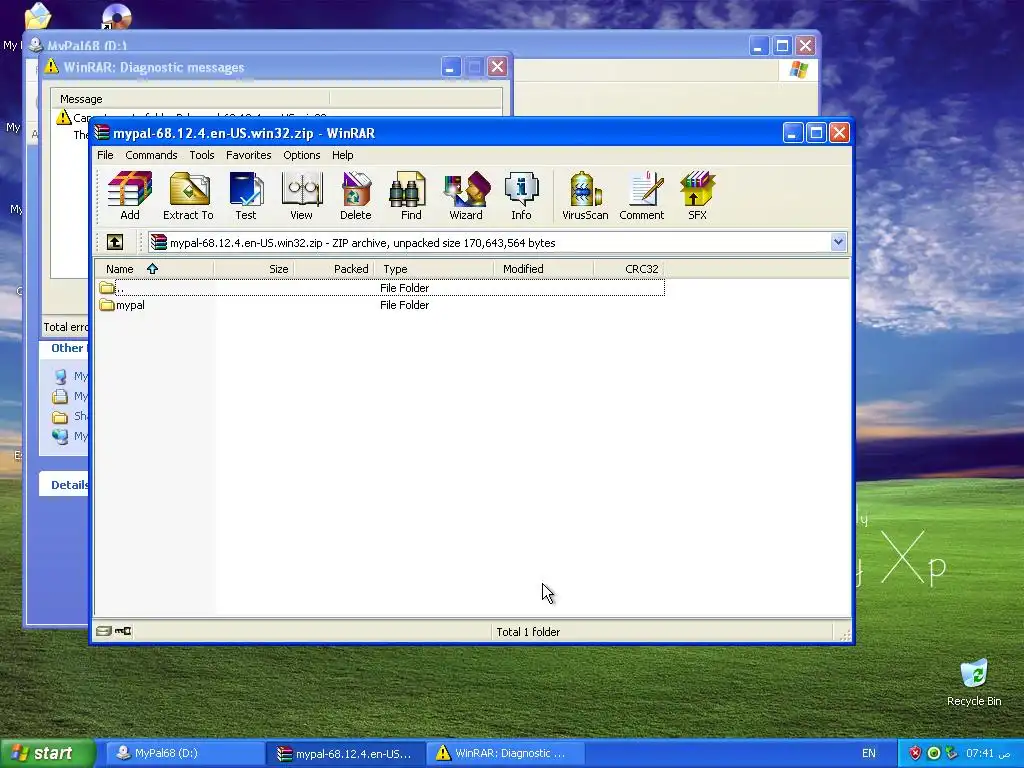Open the Comment tool
The height and width of the screenshot is (768, 1024).
point(642,195)
